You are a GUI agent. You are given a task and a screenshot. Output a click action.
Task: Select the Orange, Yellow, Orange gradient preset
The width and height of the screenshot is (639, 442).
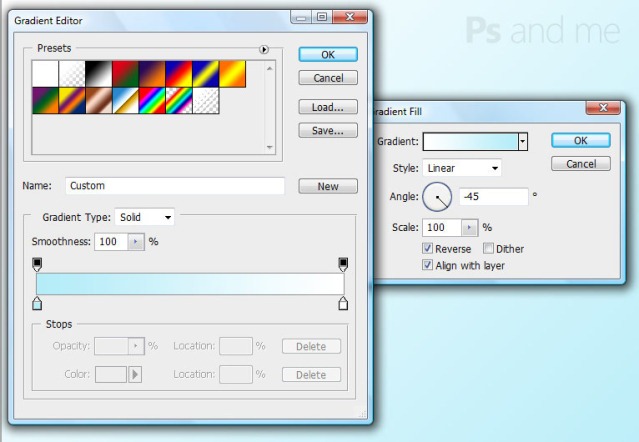(232, 74)
